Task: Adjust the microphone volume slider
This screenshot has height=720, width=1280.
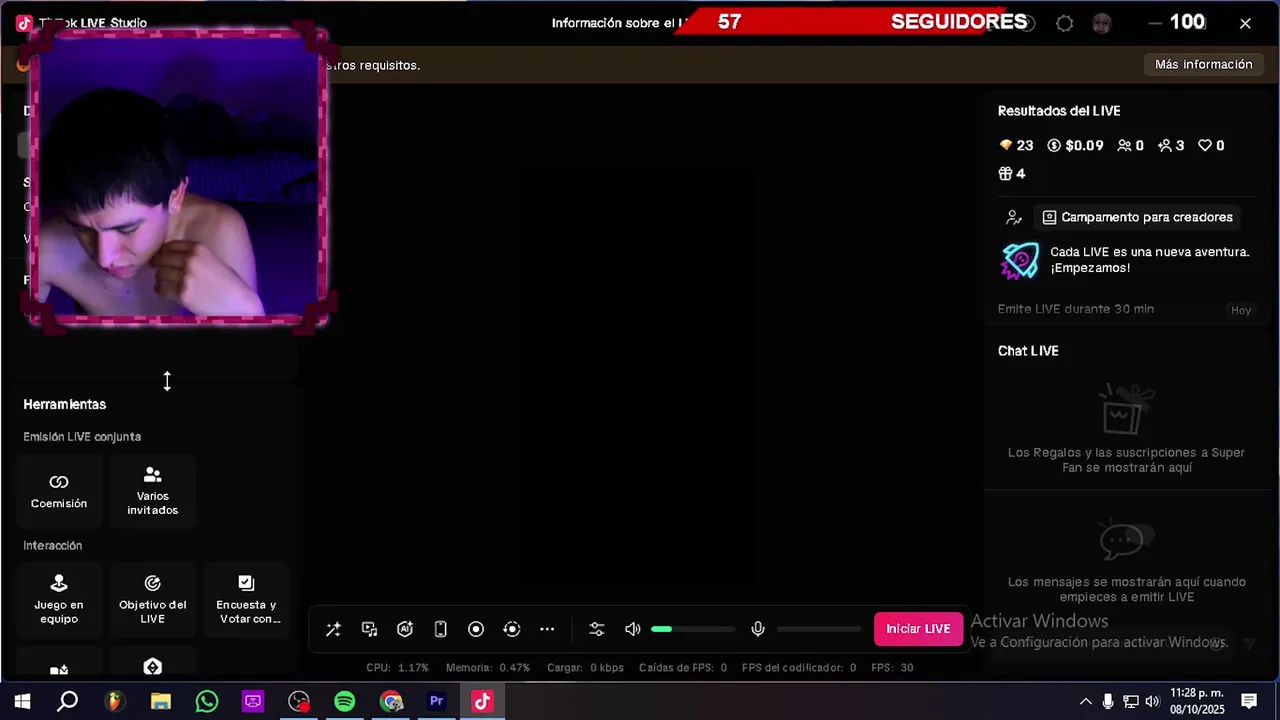Action: [x=819, y=629]
